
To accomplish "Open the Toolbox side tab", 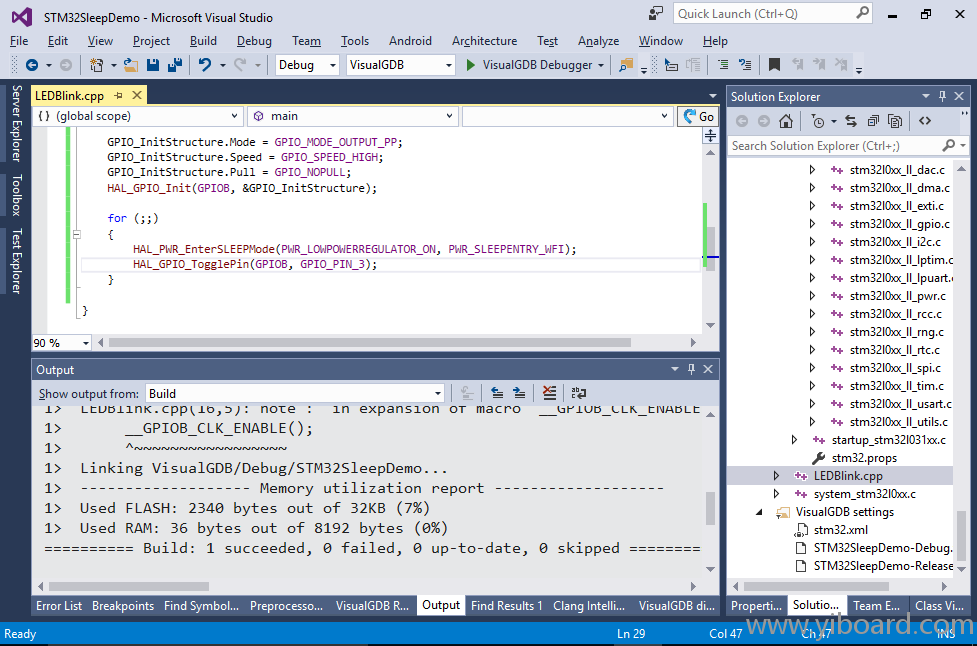I will click(17, 195).
